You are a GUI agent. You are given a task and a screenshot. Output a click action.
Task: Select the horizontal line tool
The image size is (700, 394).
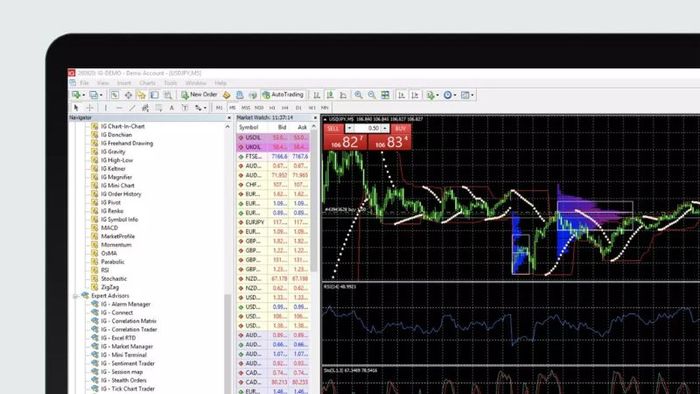pyautogui.click(x=119, y=108)
